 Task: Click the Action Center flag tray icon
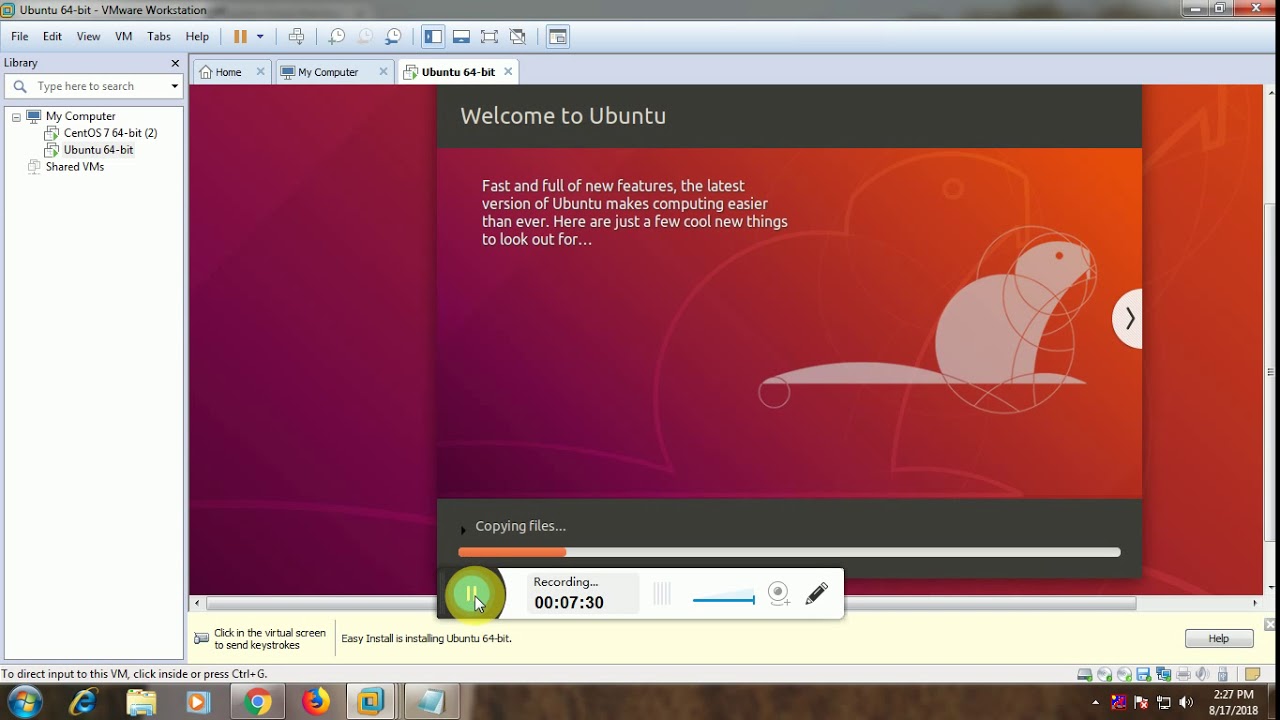click(1142, 702)
